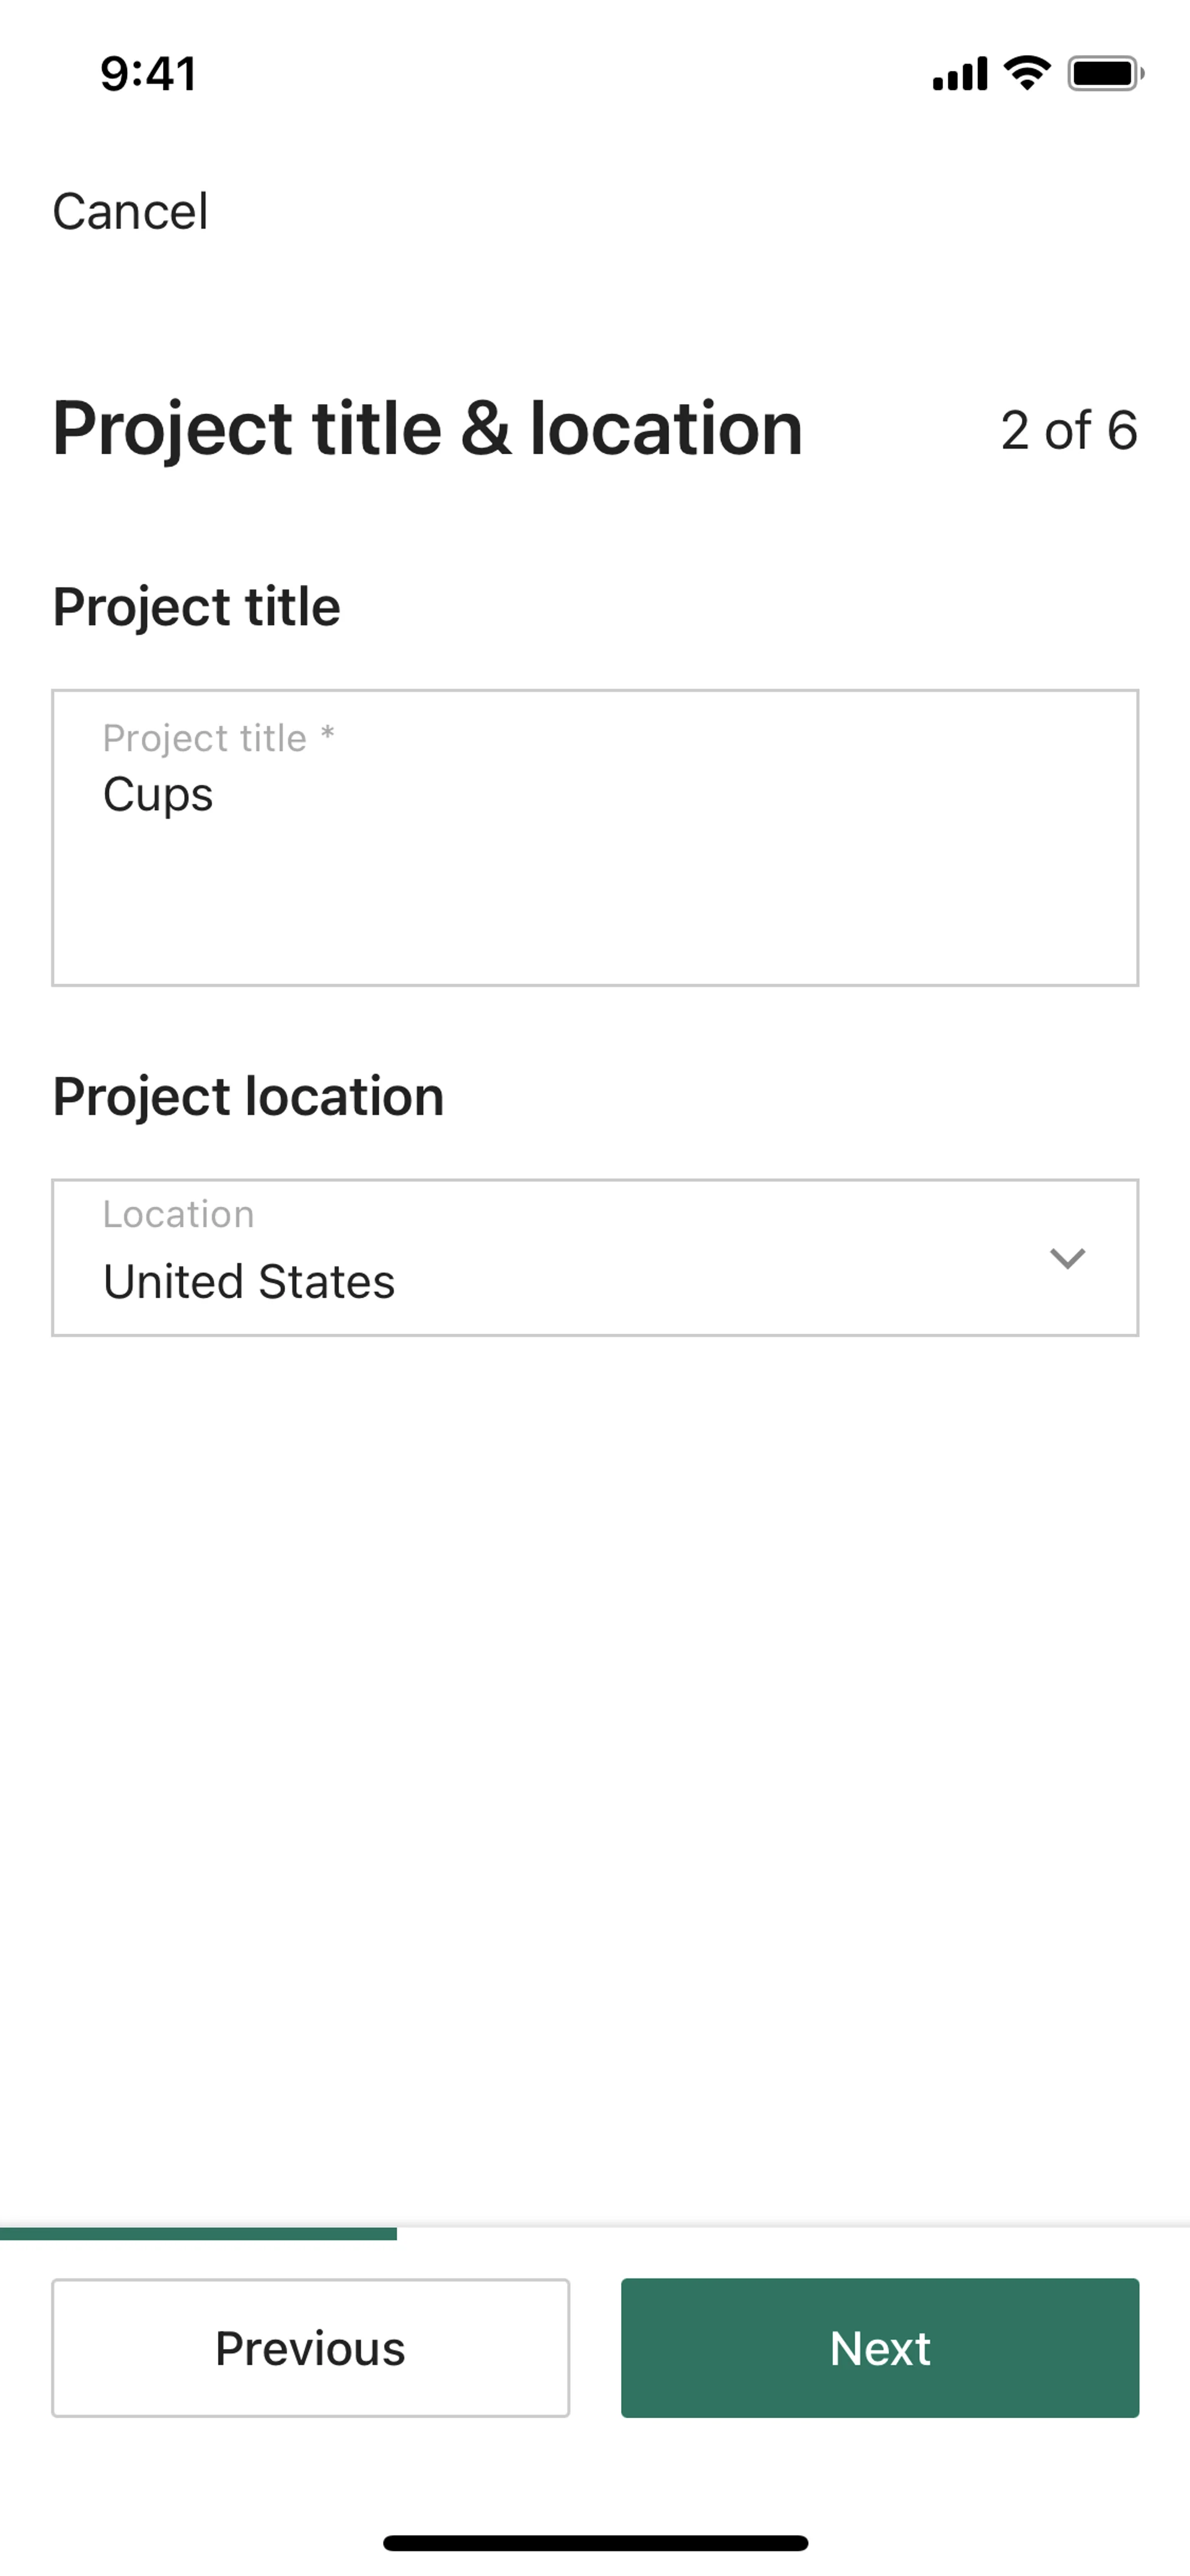Tap the "Project title *" field label
The height and width of the screenshot is (2576, 1190).
pos(218,738)
